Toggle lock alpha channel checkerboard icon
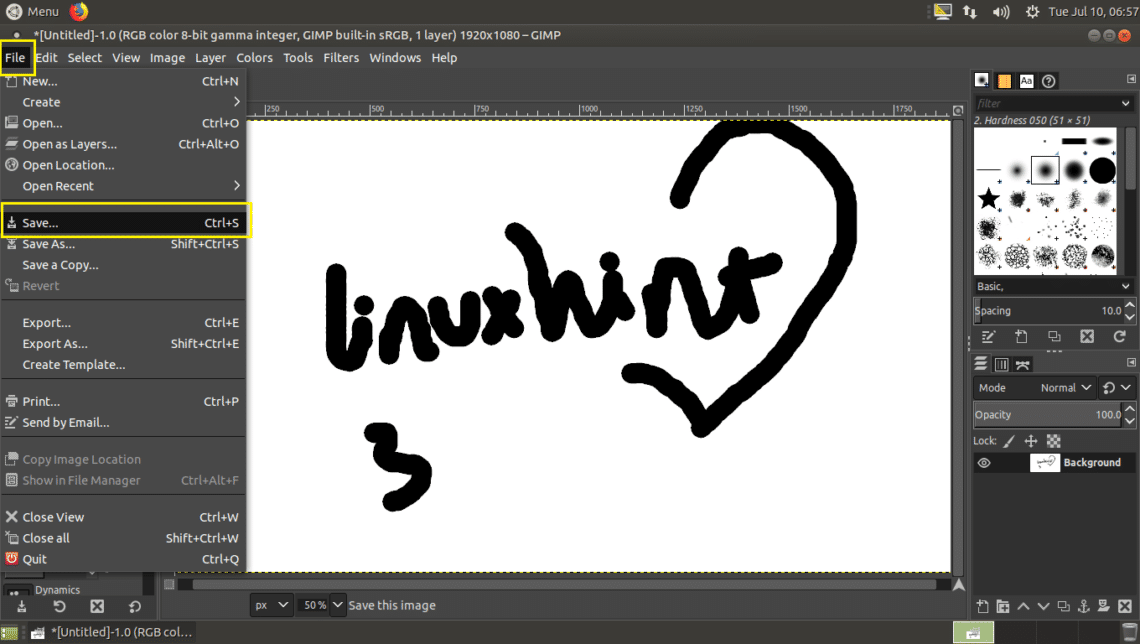 coord(1053,441)
